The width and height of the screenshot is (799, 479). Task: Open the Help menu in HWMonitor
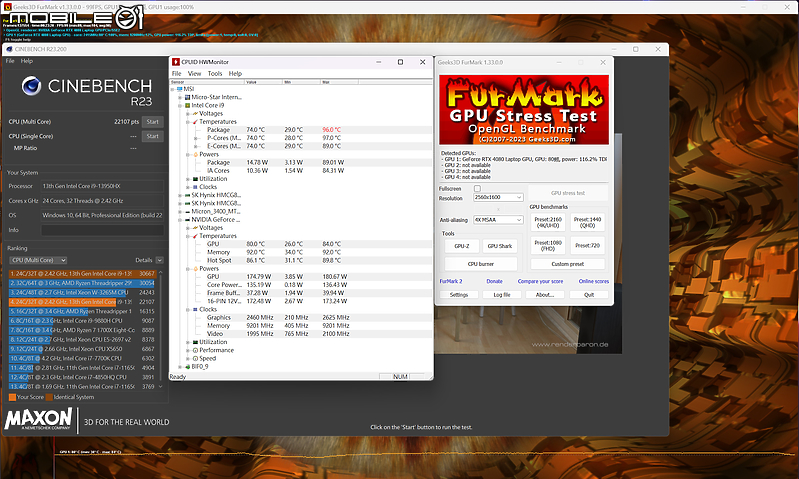tap(235, 73)
